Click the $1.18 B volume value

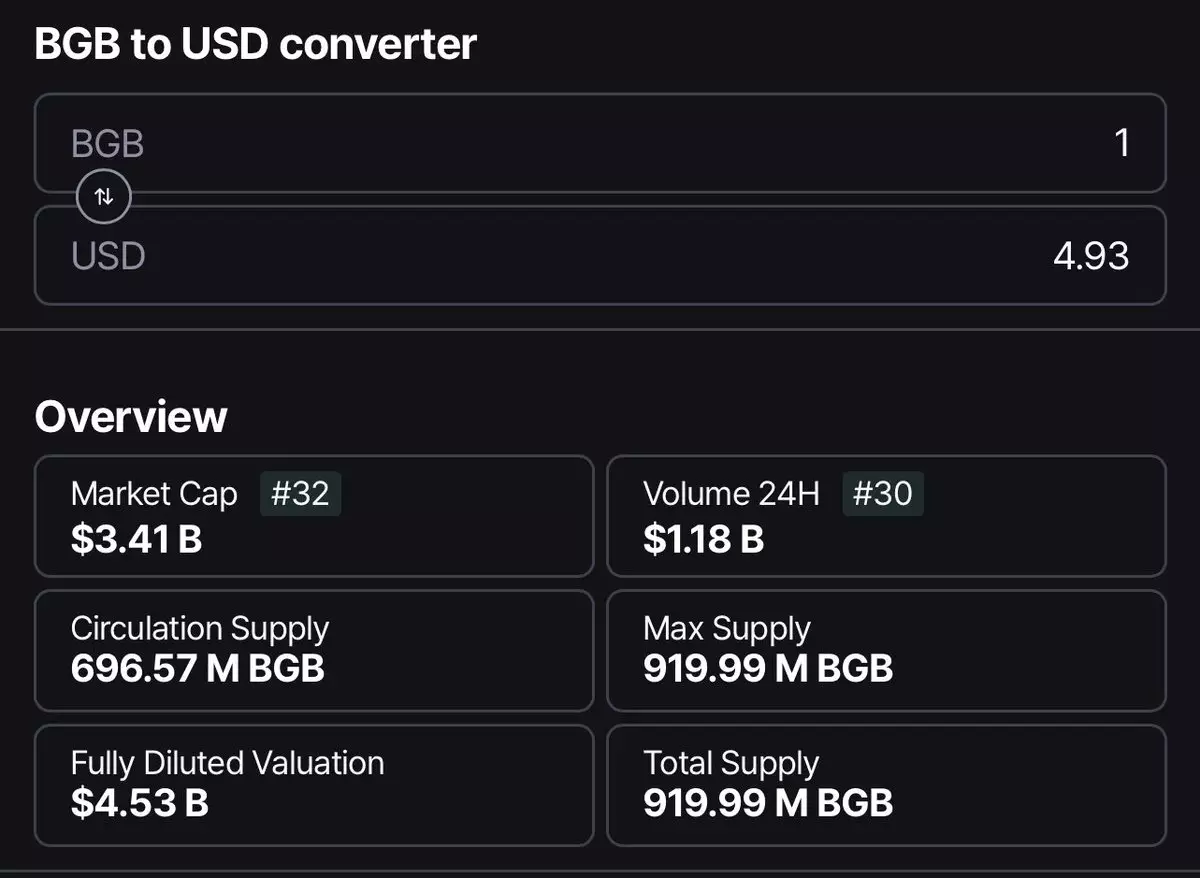pos(704,540)
